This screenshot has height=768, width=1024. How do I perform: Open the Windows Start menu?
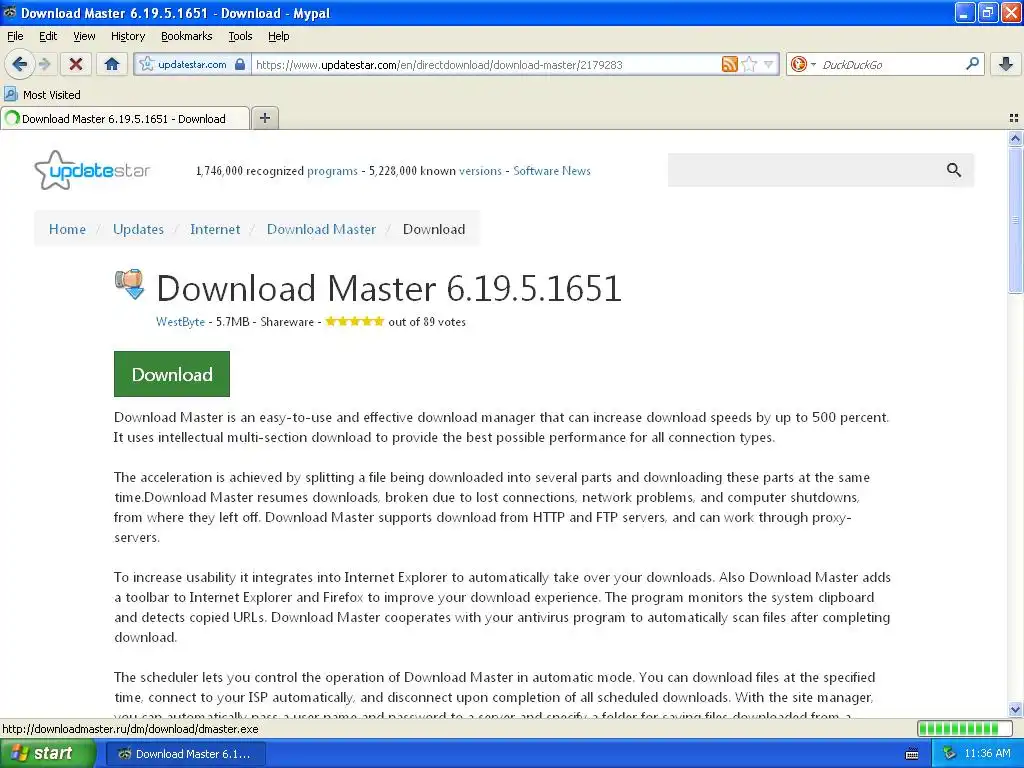click(x=47, y=753)
